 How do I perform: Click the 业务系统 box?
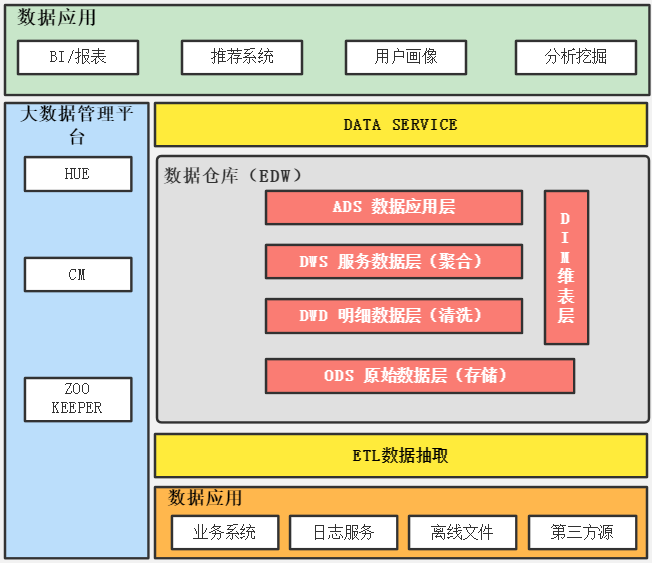[225, 532]
